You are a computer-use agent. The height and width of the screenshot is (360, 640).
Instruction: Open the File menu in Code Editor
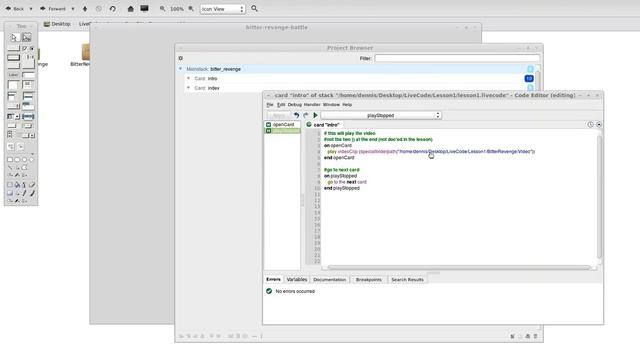coord(270,105)
